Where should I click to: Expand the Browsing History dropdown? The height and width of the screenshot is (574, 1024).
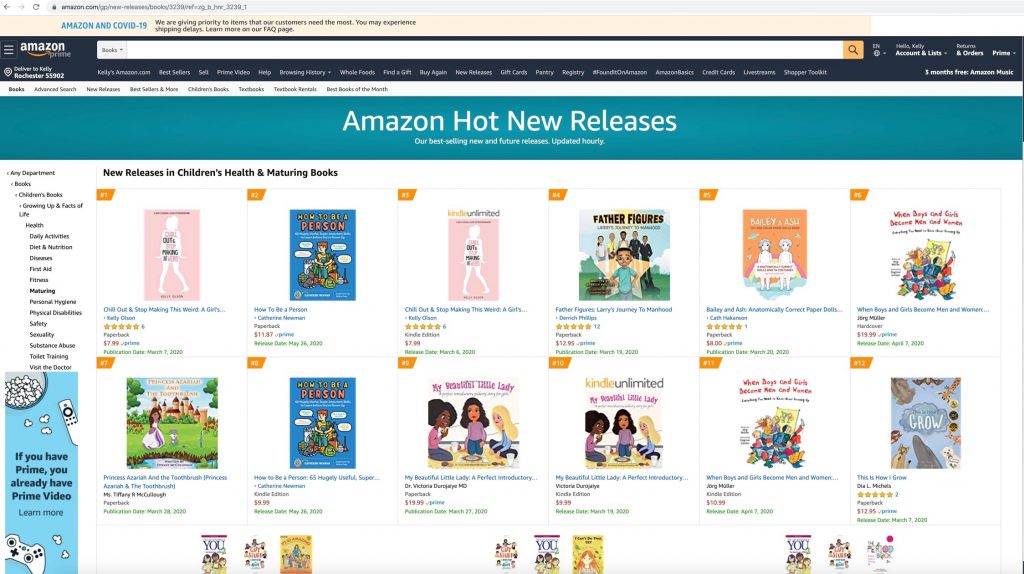coord(305,72)
